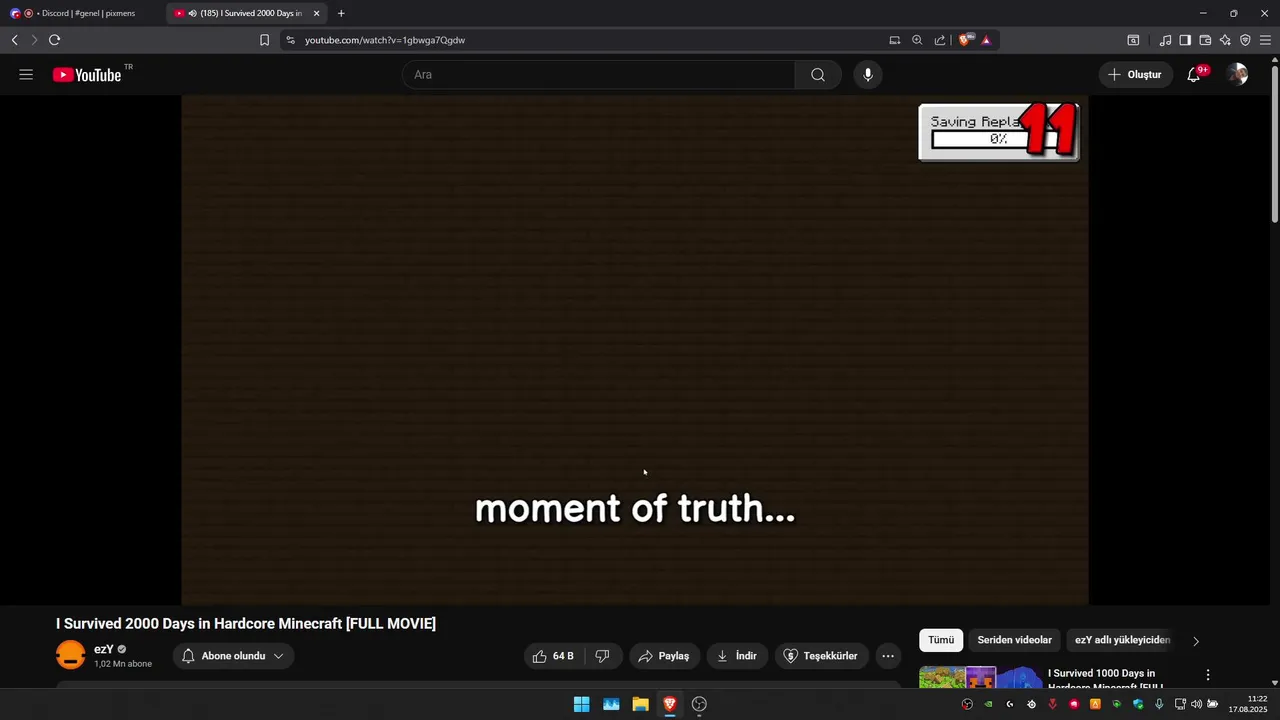Show more filter chips with right arrow
The height and width of the screenshot is (720, 1280).
pos(1196,641)
